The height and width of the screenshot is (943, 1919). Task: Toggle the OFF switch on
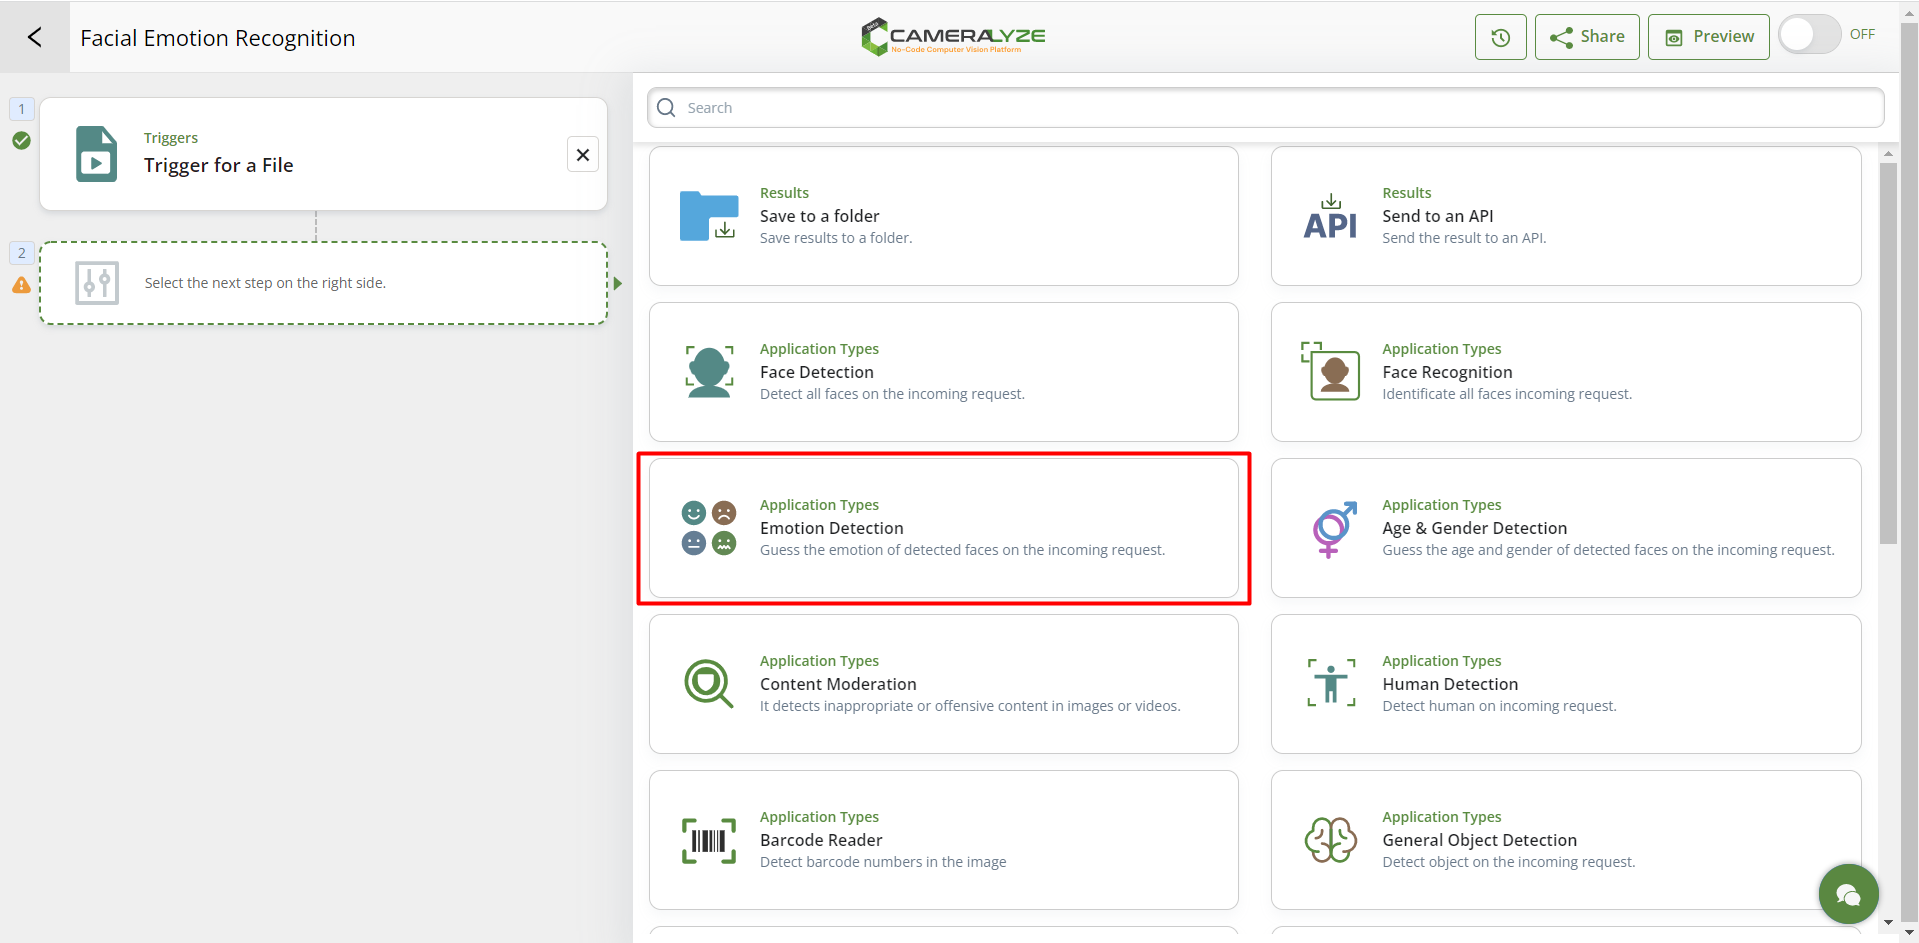pyautogui.click(x=1809, y=35)
